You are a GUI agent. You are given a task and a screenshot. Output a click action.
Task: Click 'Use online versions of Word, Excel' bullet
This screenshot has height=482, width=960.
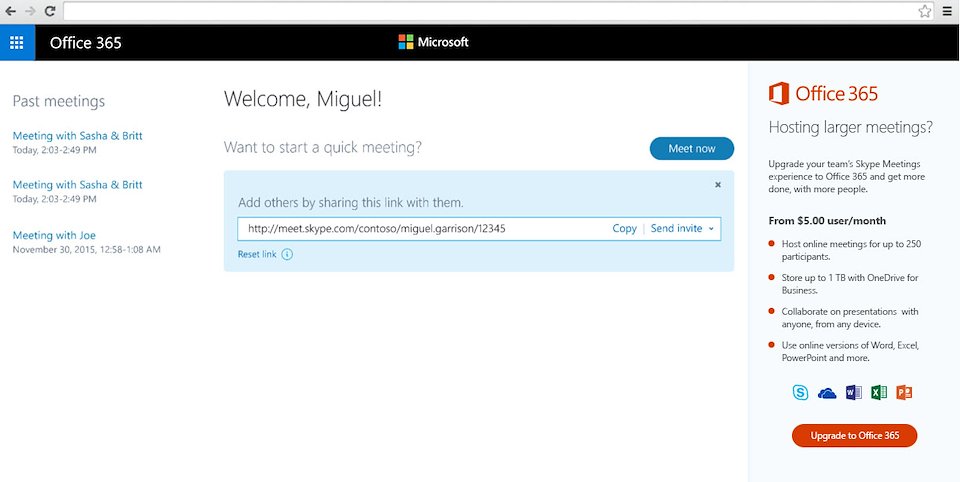click(850, 352)
